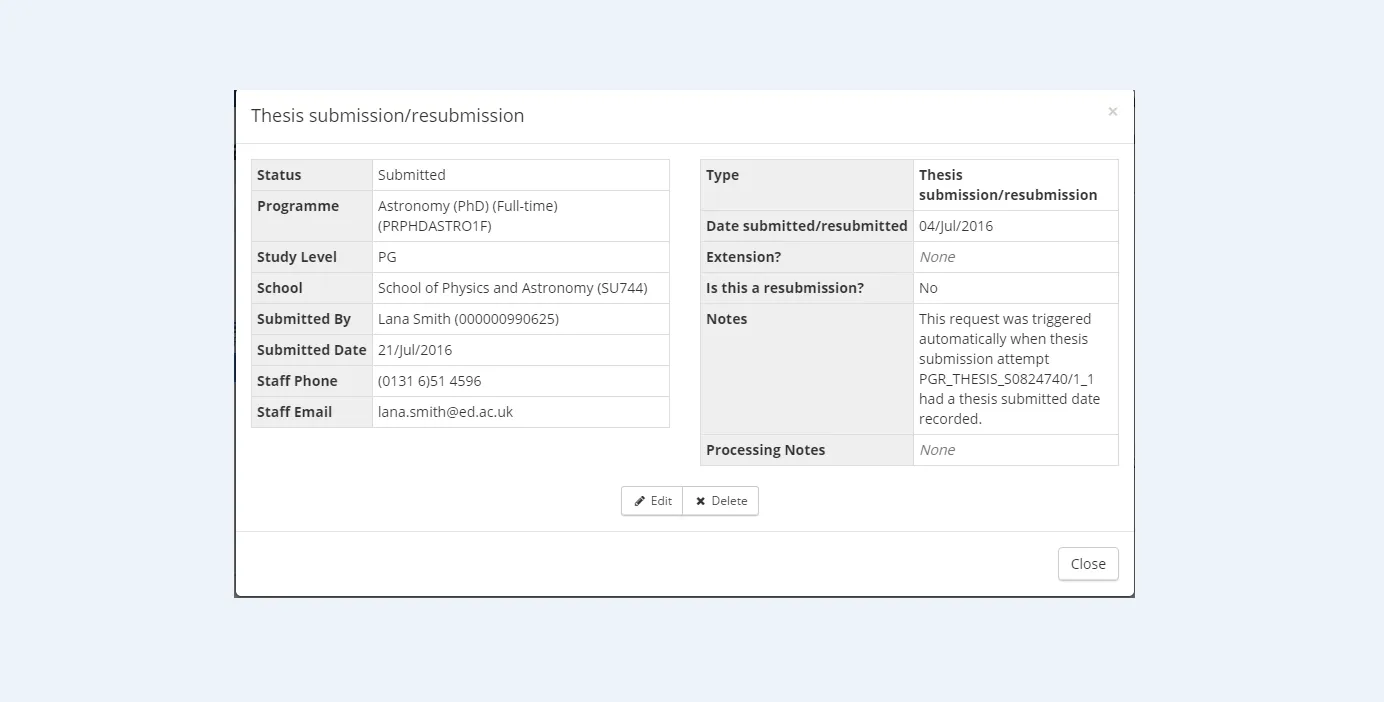Click the 'No' resubmission value
The width and height of the screenshot is (1384, 702).
click(x=928, y=288)
